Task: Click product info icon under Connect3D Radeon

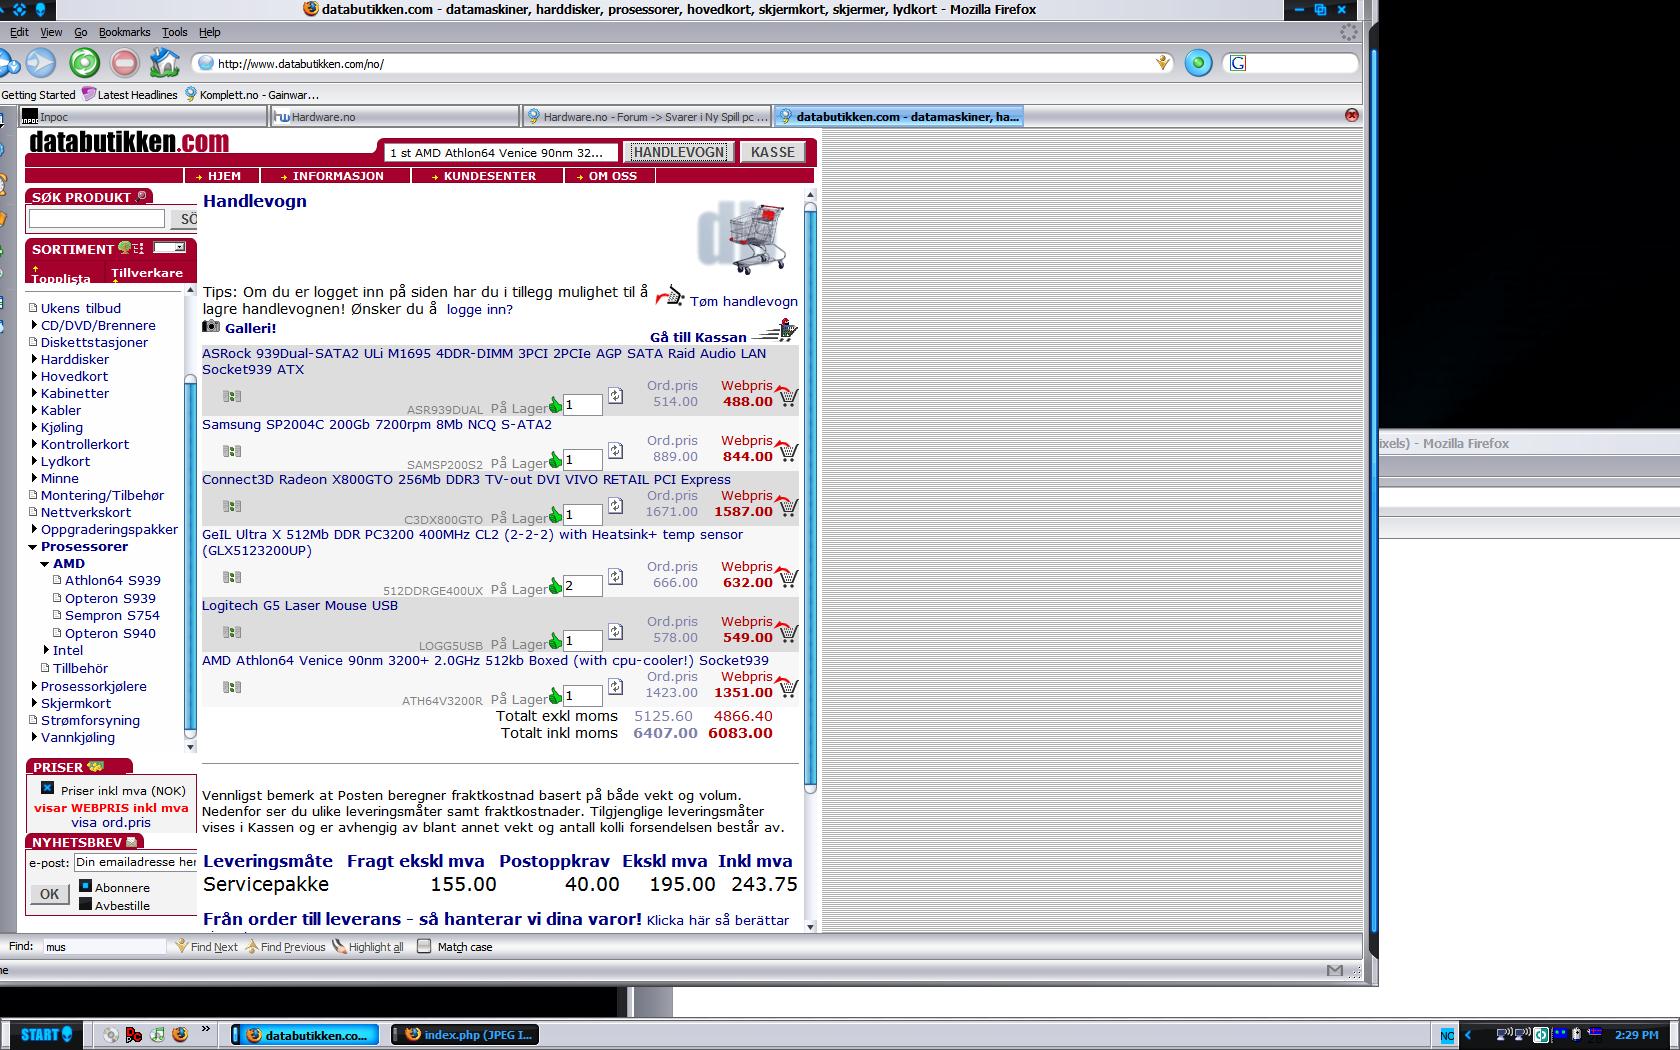Action: [x=232, y=506]
